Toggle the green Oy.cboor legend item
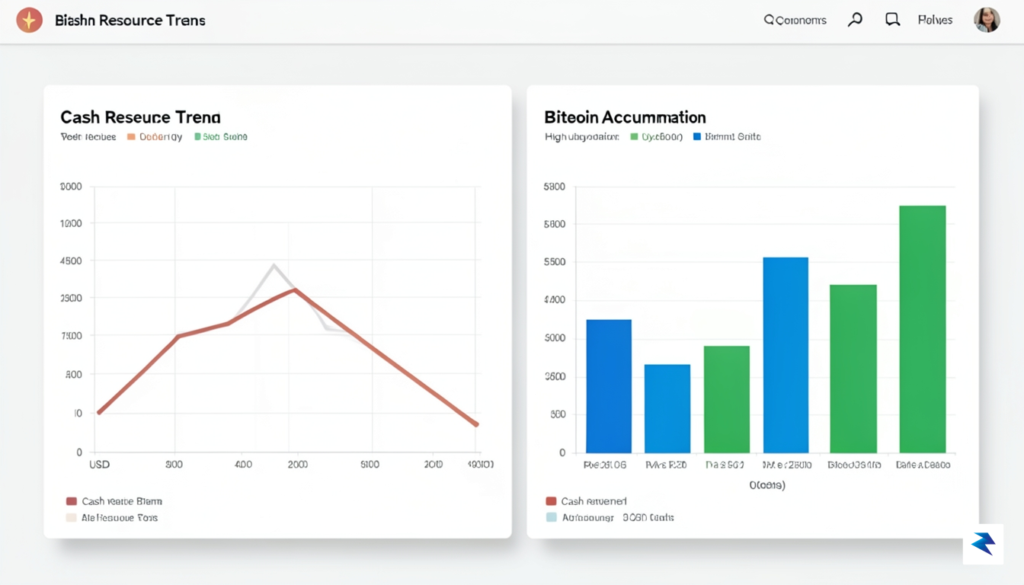The width and height of the screenshot is (1024, 585). point(656,136)
